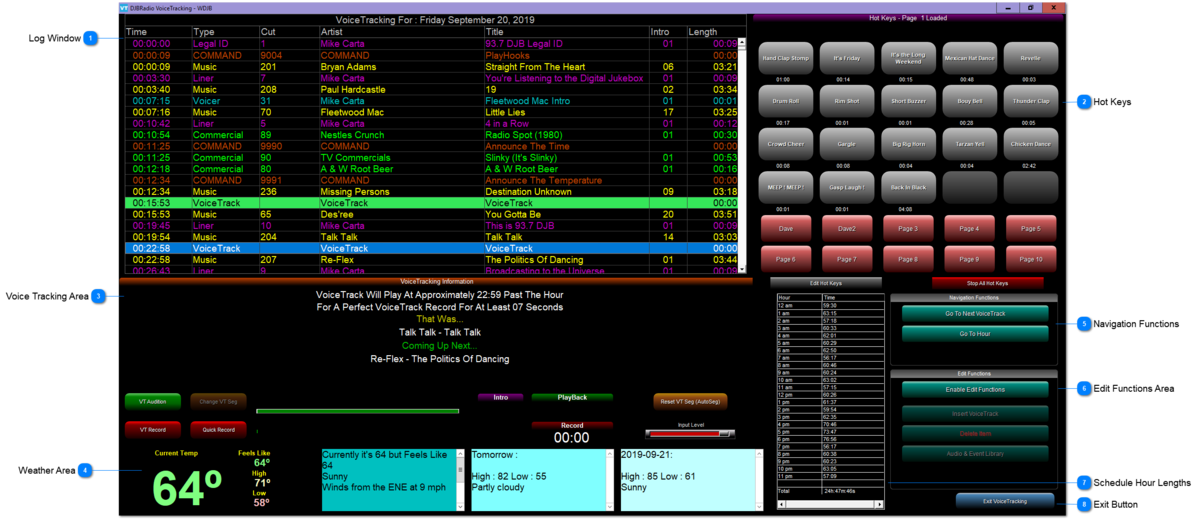Click the Quick Record button
1199x520 pixels.
pos(219,429)
